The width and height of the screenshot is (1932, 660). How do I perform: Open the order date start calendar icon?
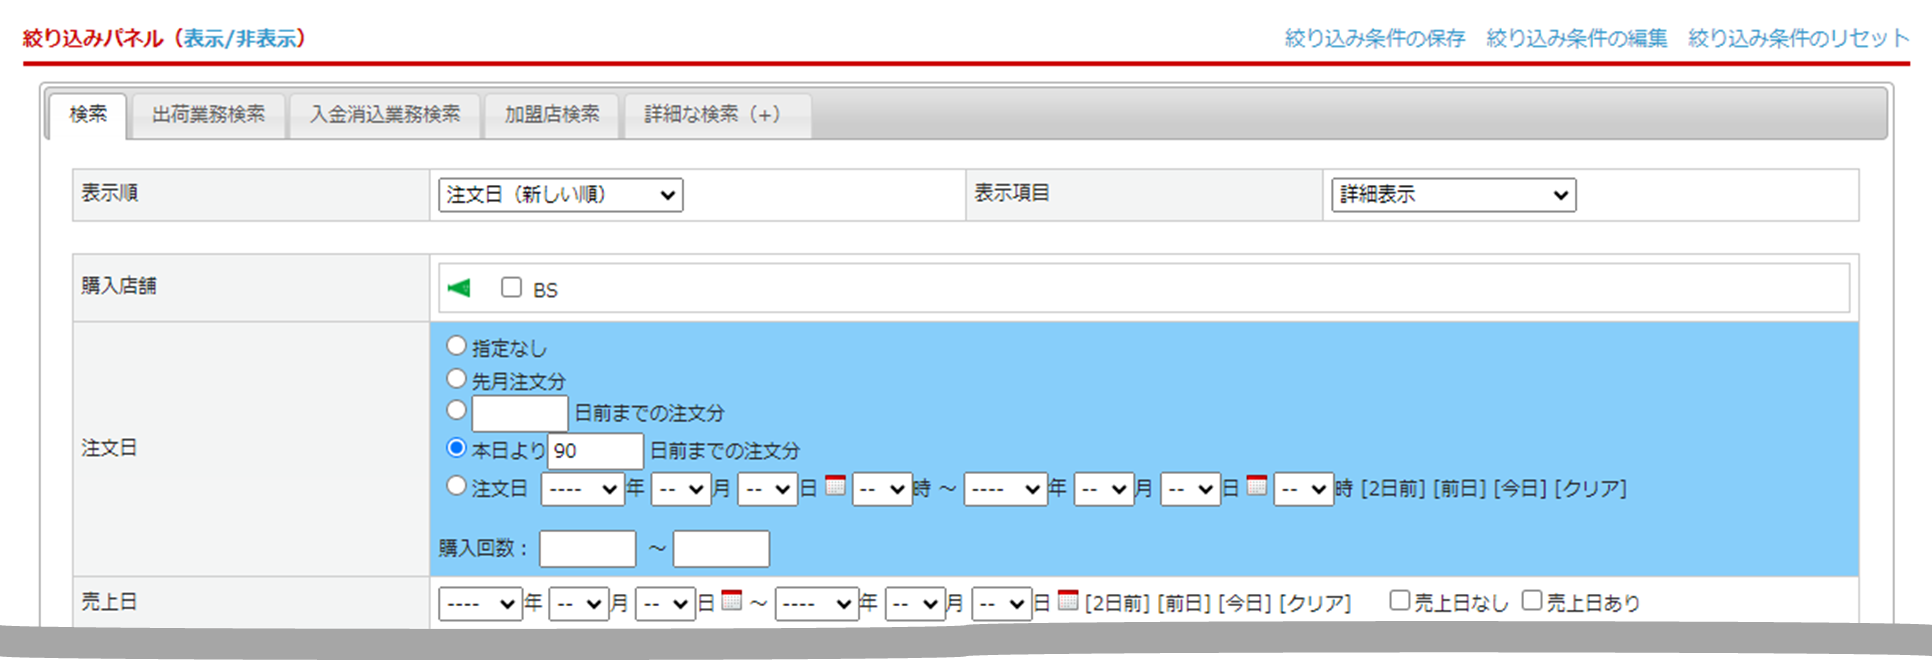[x=835, y=486]
